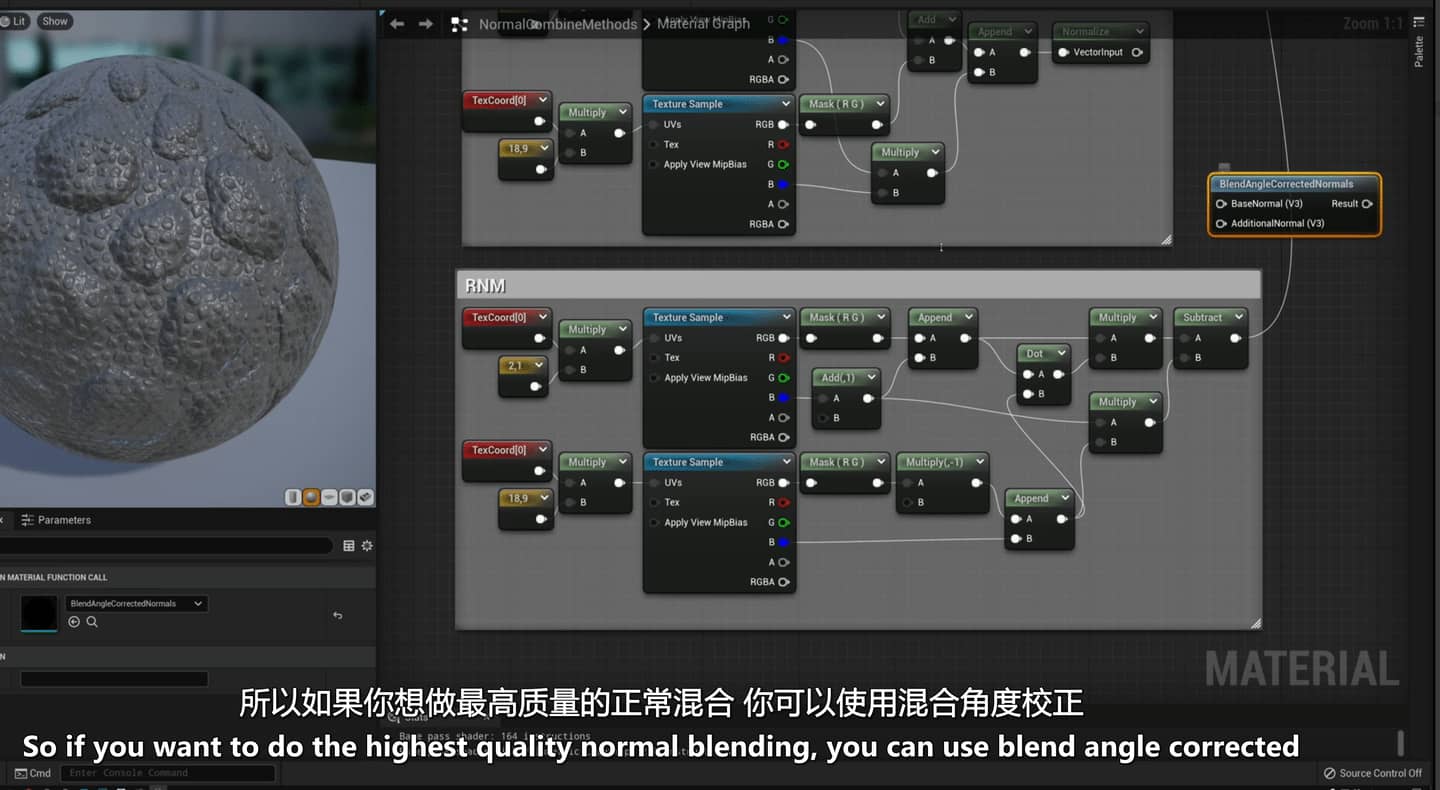Click the Zoom 1:1 indicator

tap(1373, 23)
